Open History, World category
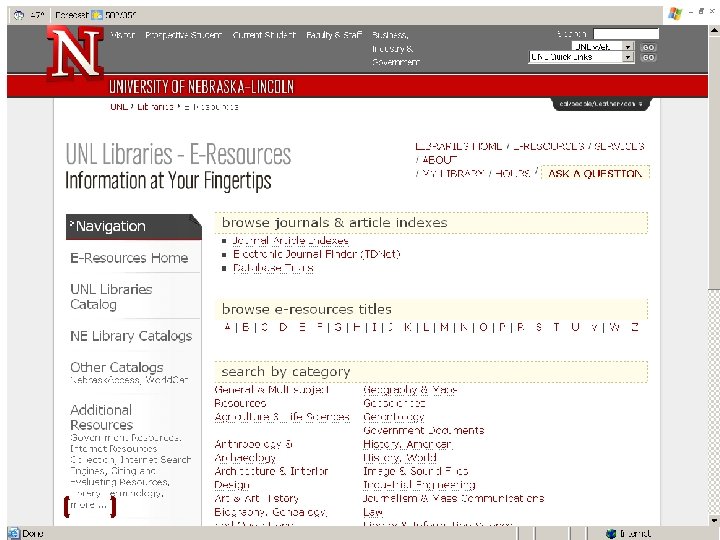This screenshot has height=540, width=720. coord(399,457)
